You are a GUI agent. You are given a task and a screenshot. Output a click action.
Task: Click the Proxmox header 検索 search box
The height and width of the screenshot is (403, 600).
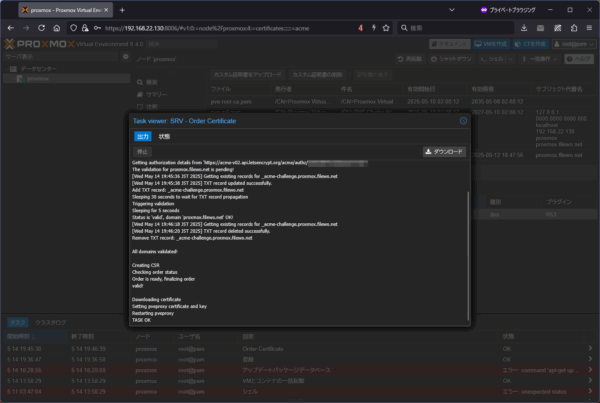[x=182, y=44]
